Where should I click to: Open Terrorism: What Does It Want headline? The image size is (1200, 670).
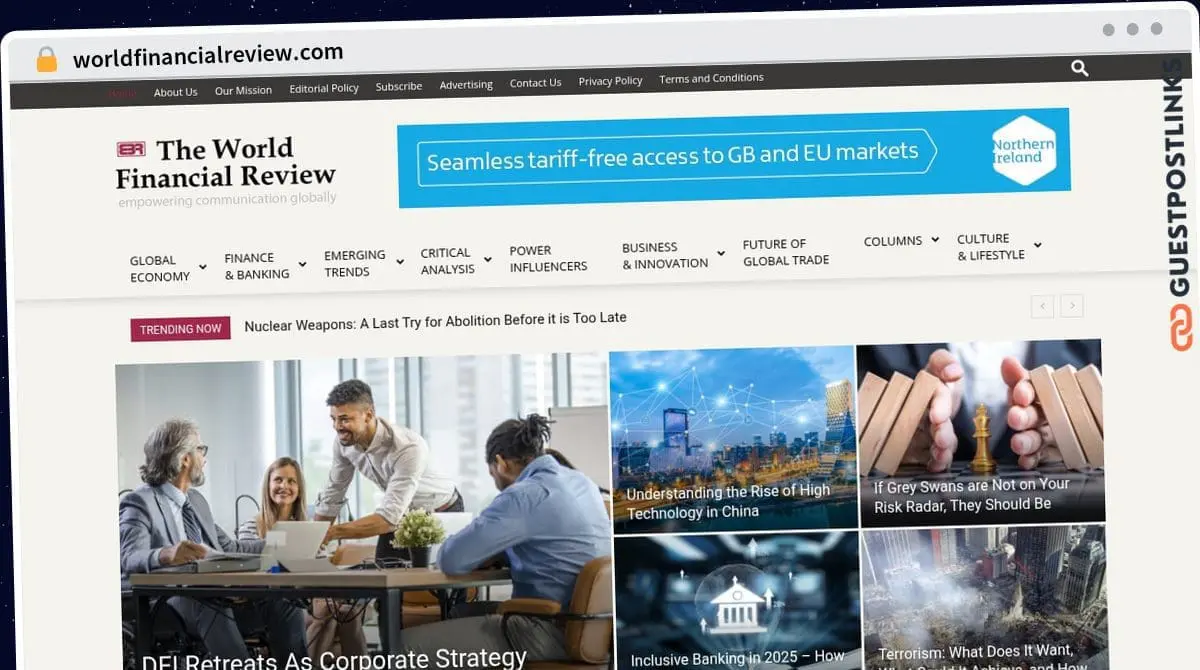point(982,657)
